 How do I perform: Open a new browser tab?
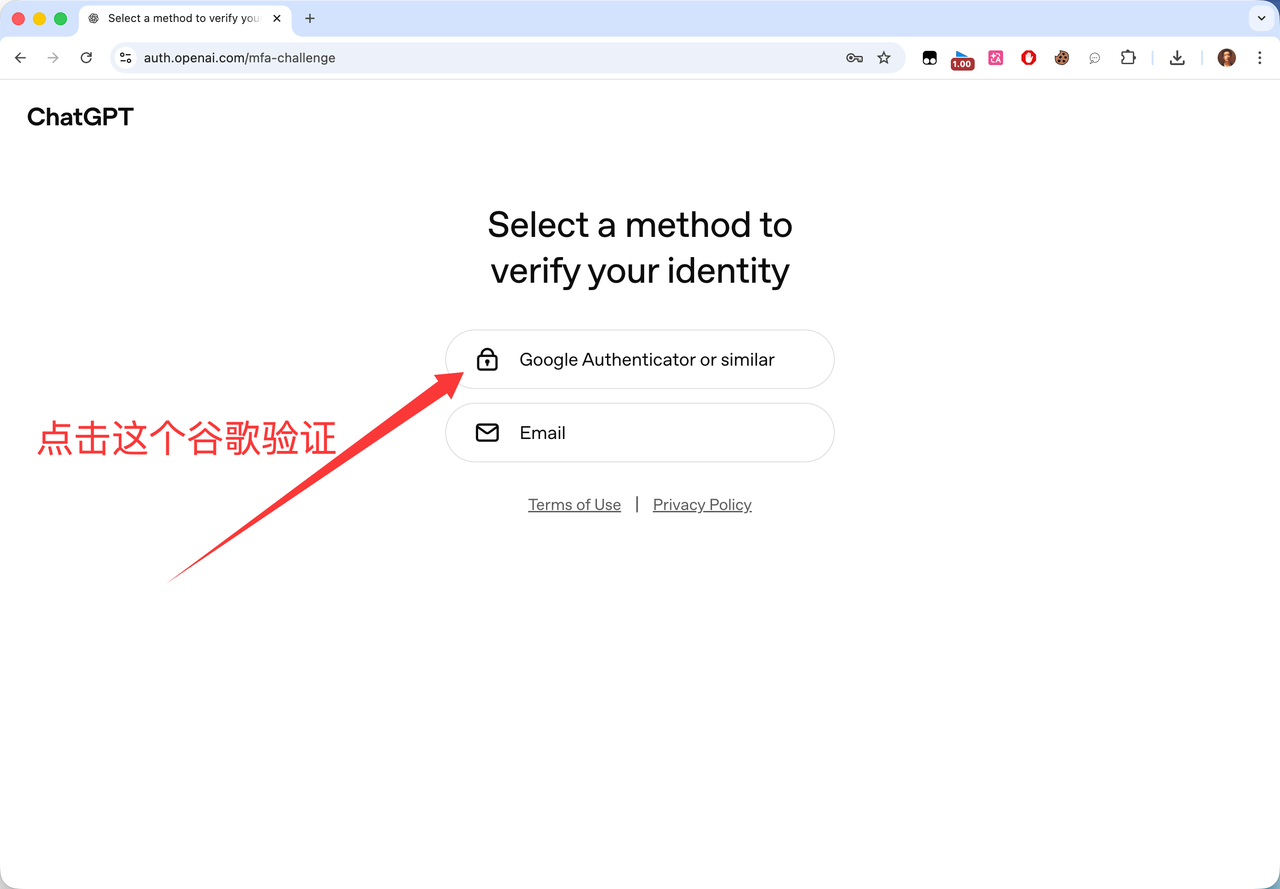pyautogui.click(x=310, y=18)
